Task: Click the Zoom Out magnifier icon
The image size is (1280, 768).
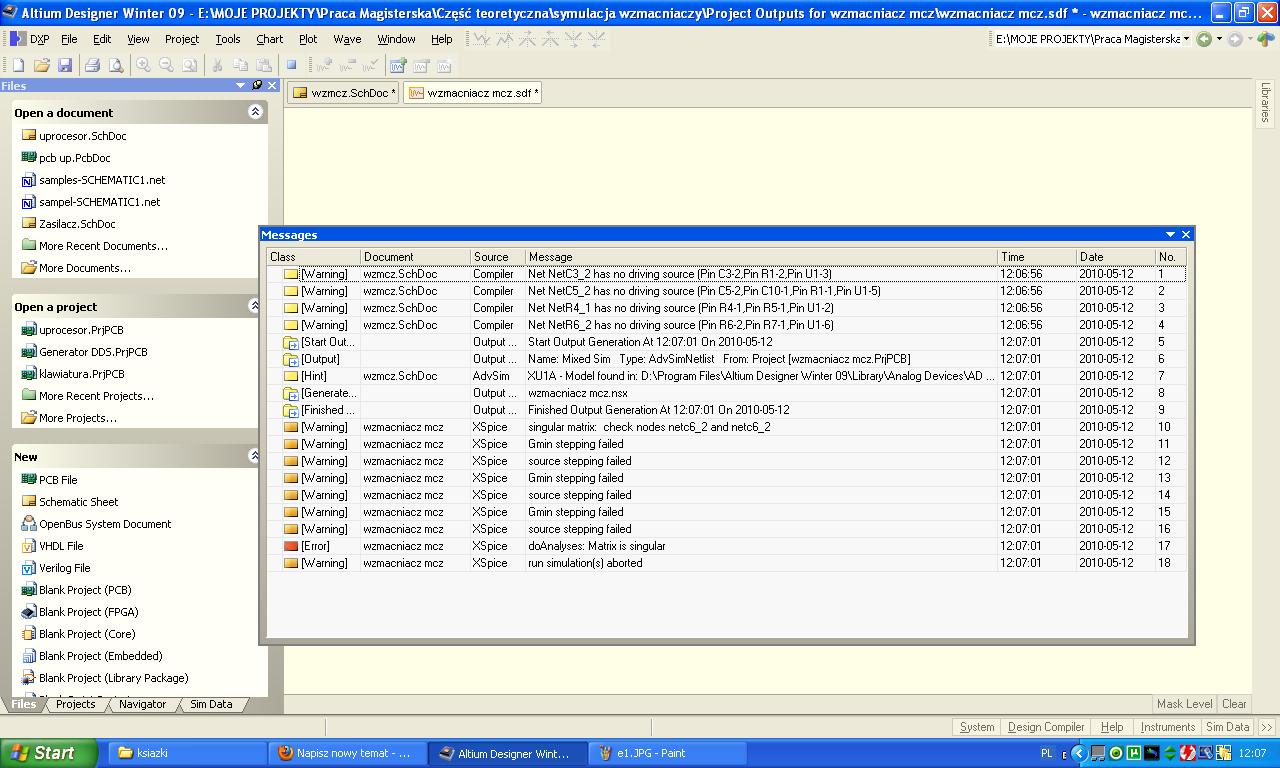Action: point(167,65)
